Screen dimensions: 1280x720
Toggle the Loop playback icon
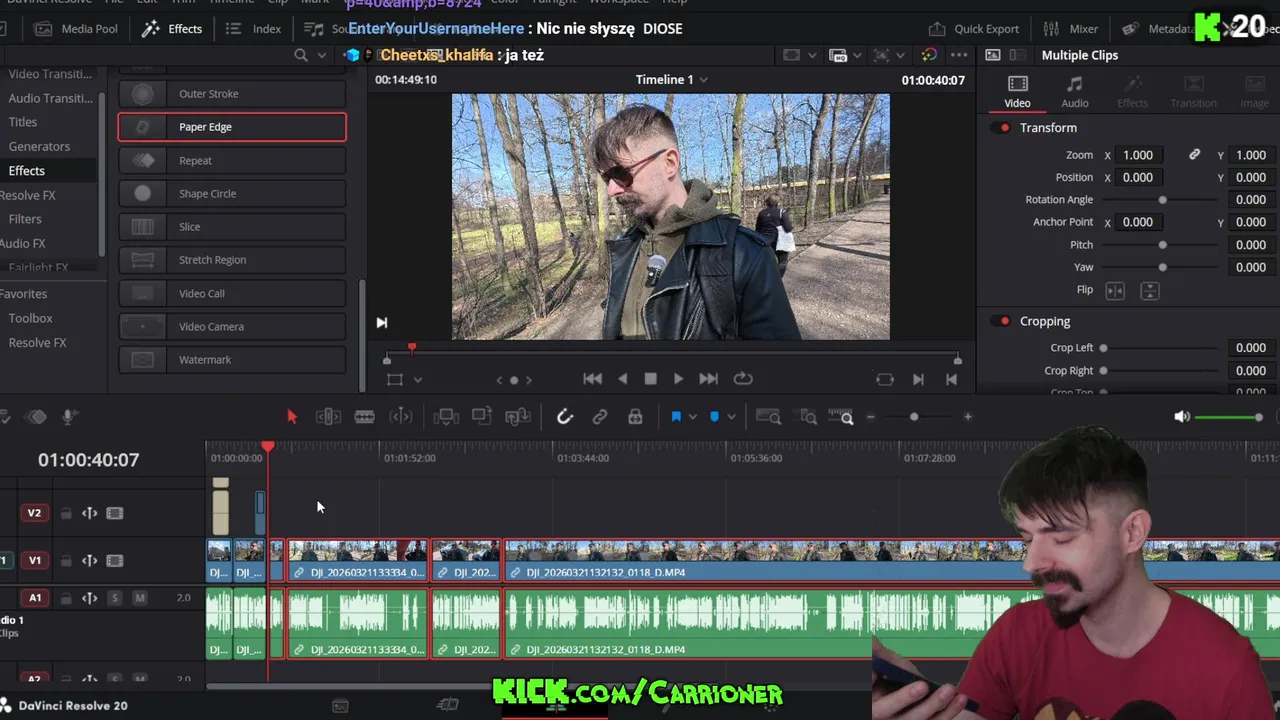[x=742, y=379]
